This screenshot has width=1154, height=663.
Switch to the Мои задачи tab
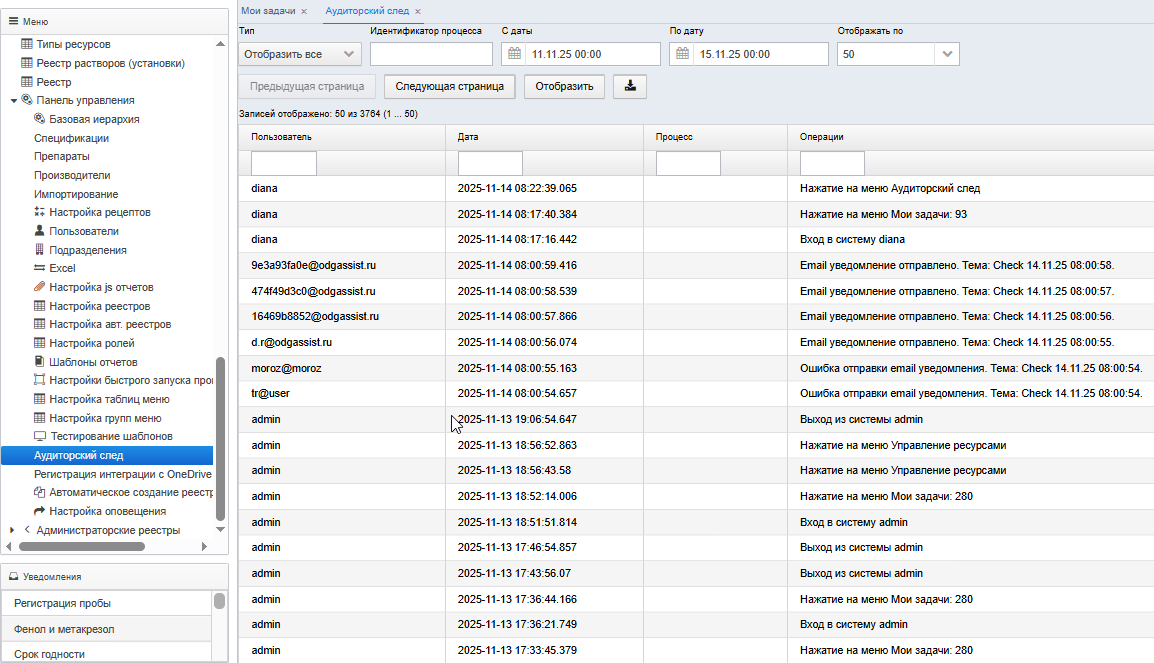[x=268, y=11]
